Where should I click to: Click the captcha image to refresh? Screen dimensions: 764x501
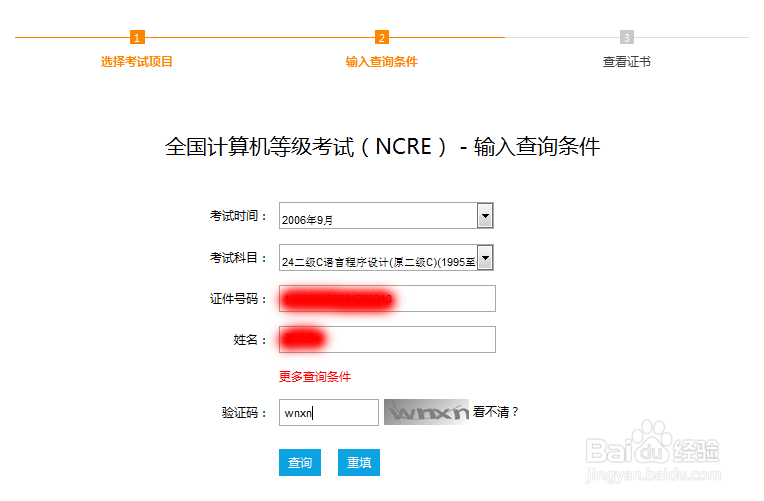(x=426, y=412)
